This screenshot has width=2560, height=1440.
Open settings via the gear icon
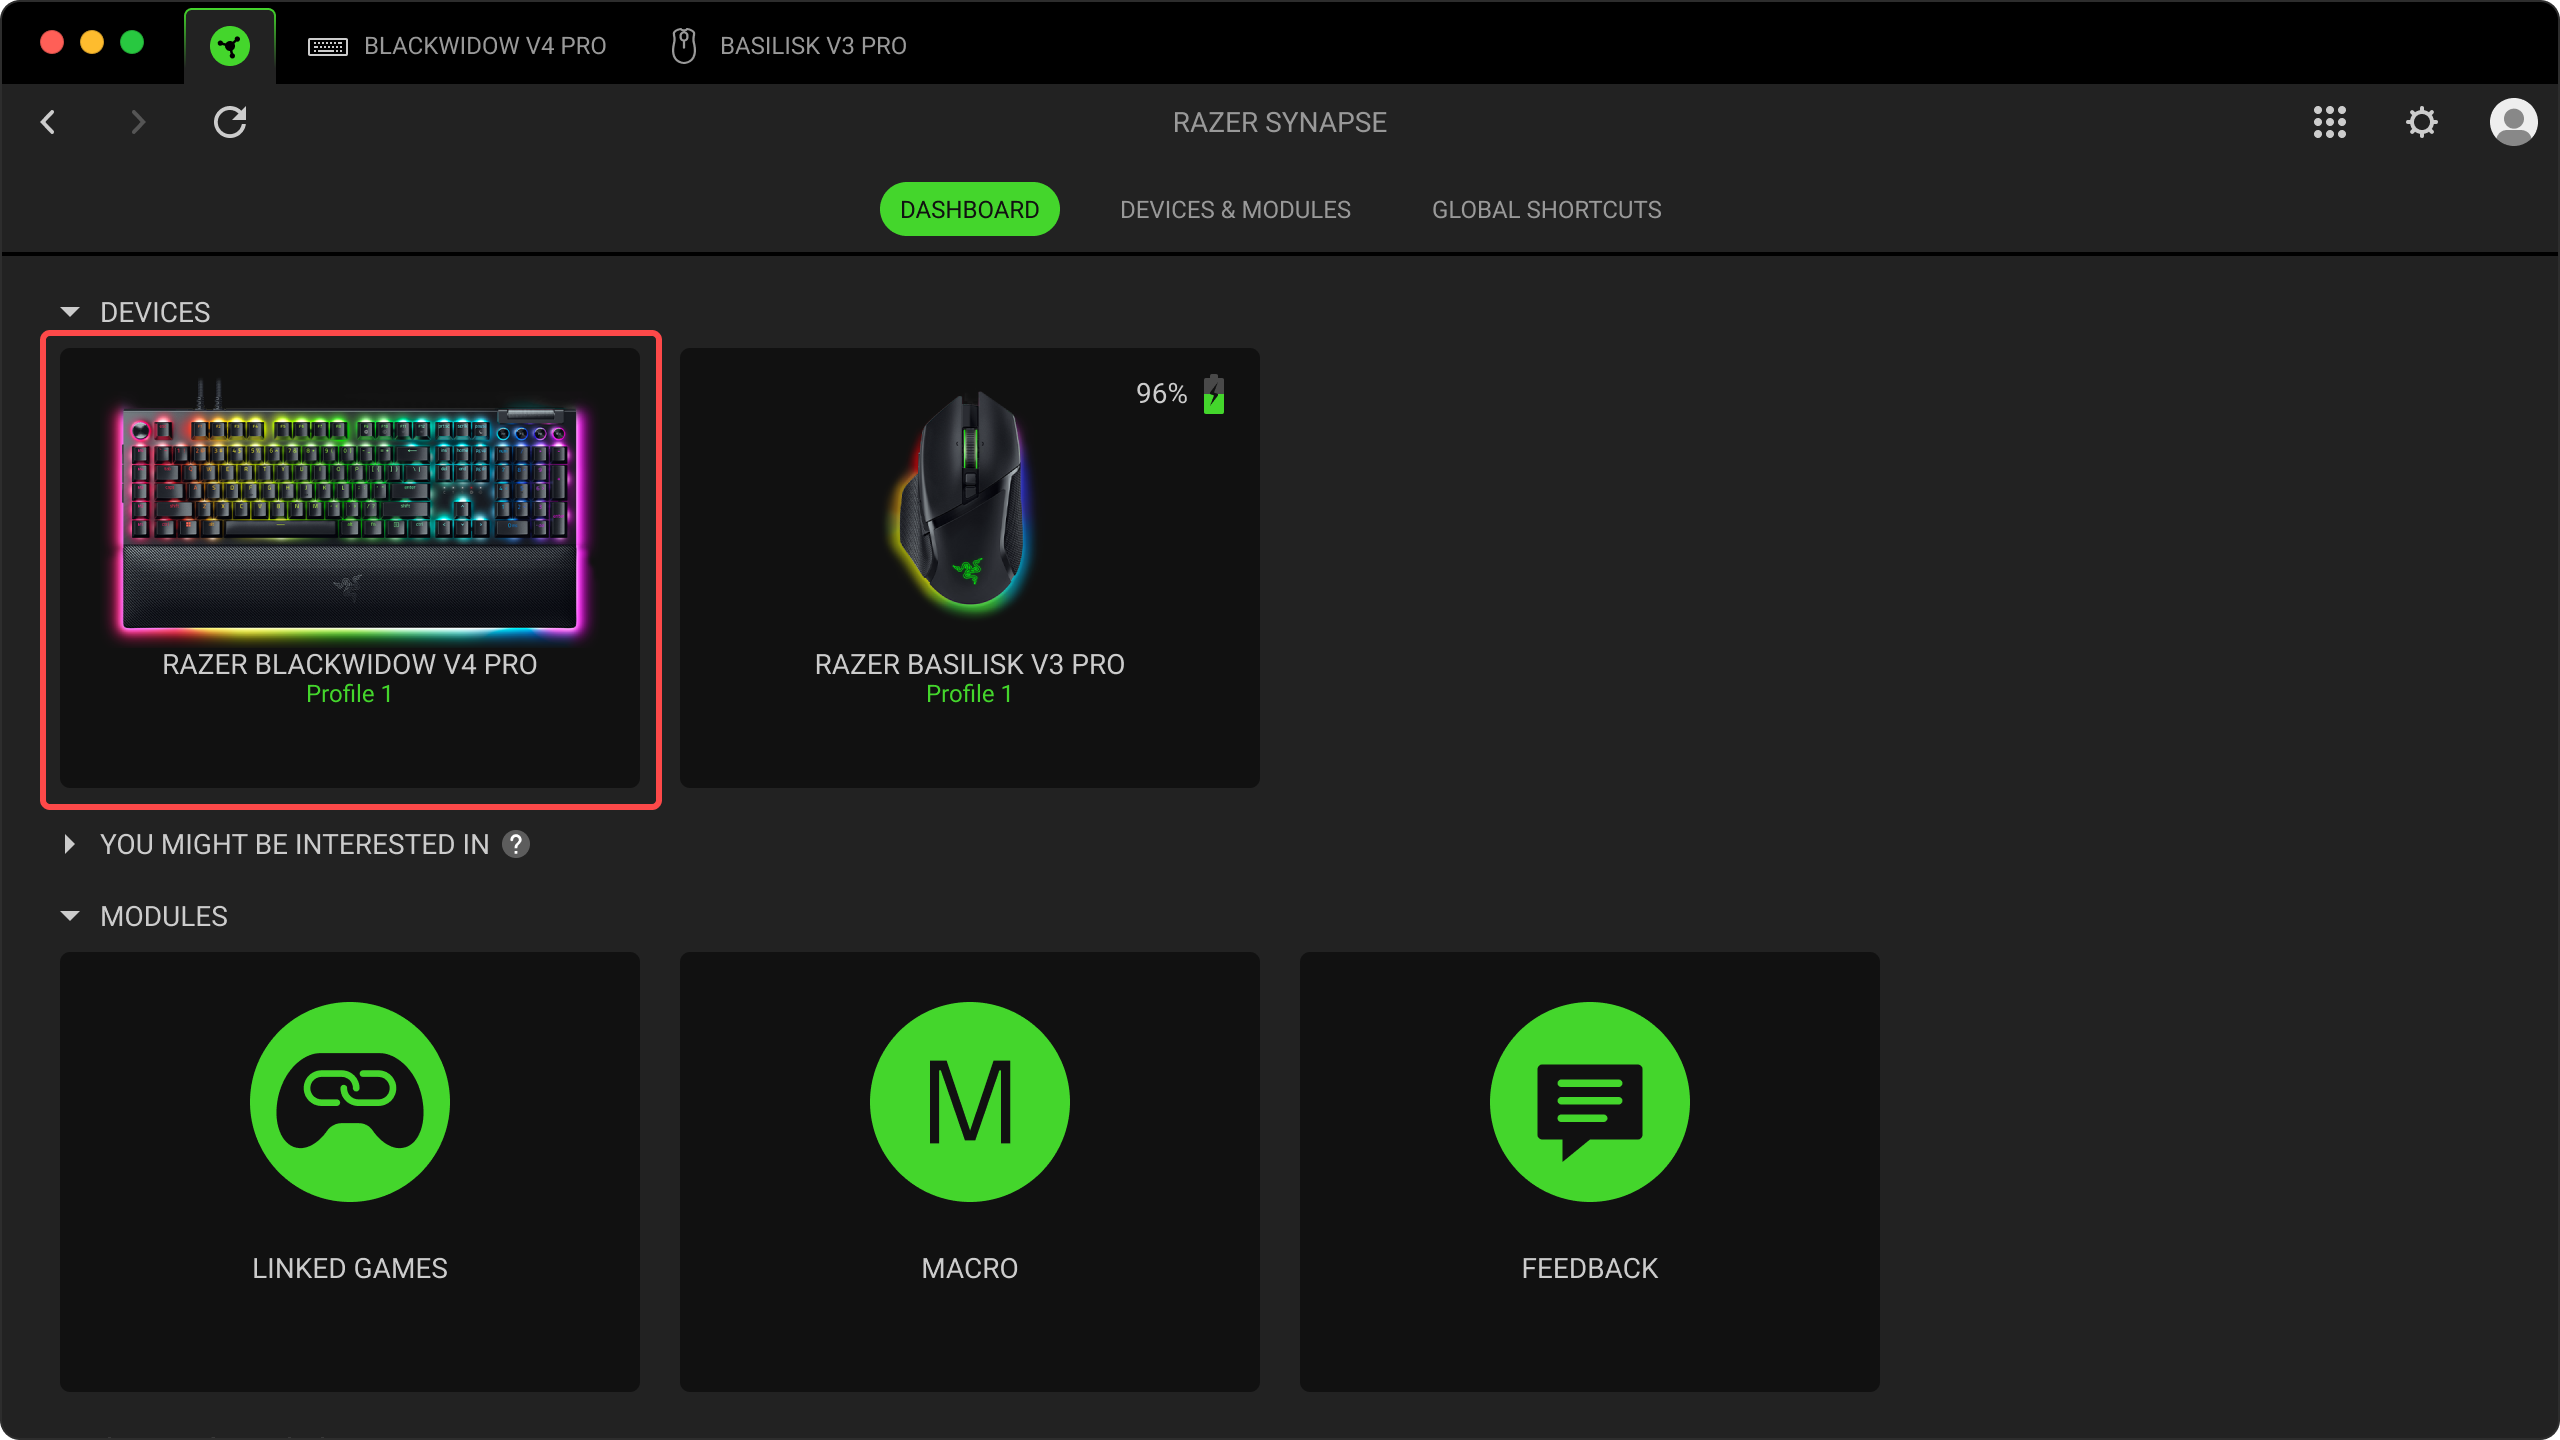[x=2421, y=122]
